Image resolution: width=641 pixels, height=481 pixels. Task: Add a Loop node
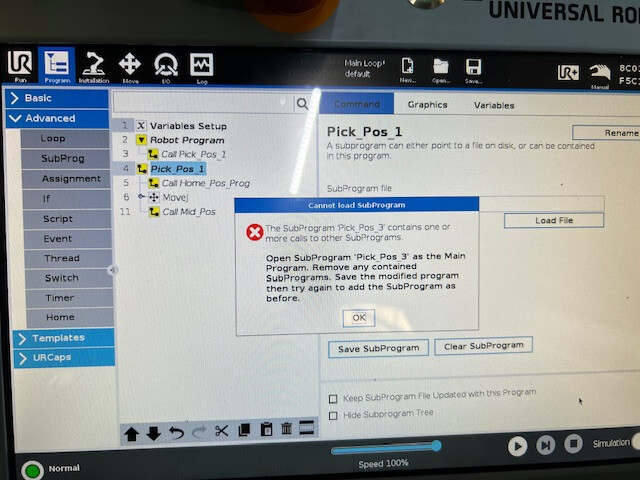coord(65,139)
